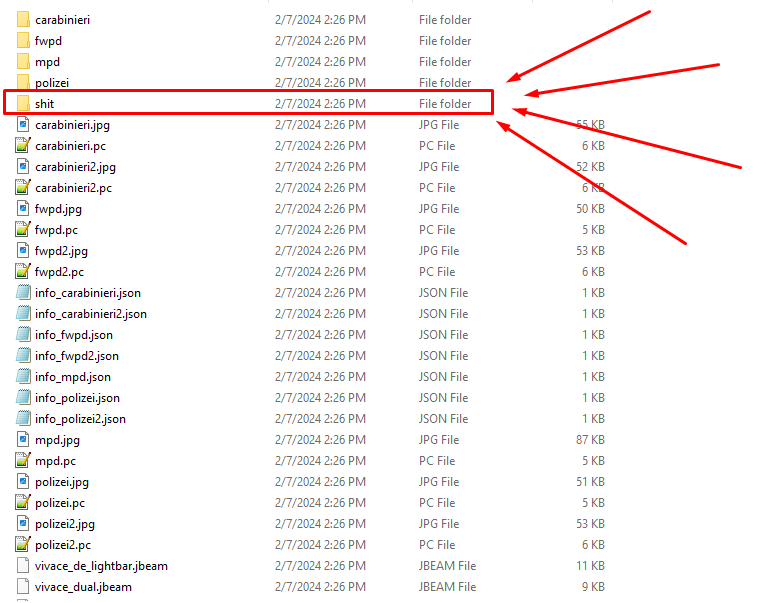Click the info_fwpd.json file icon
The image size is (776, 603).
point(23,335)
